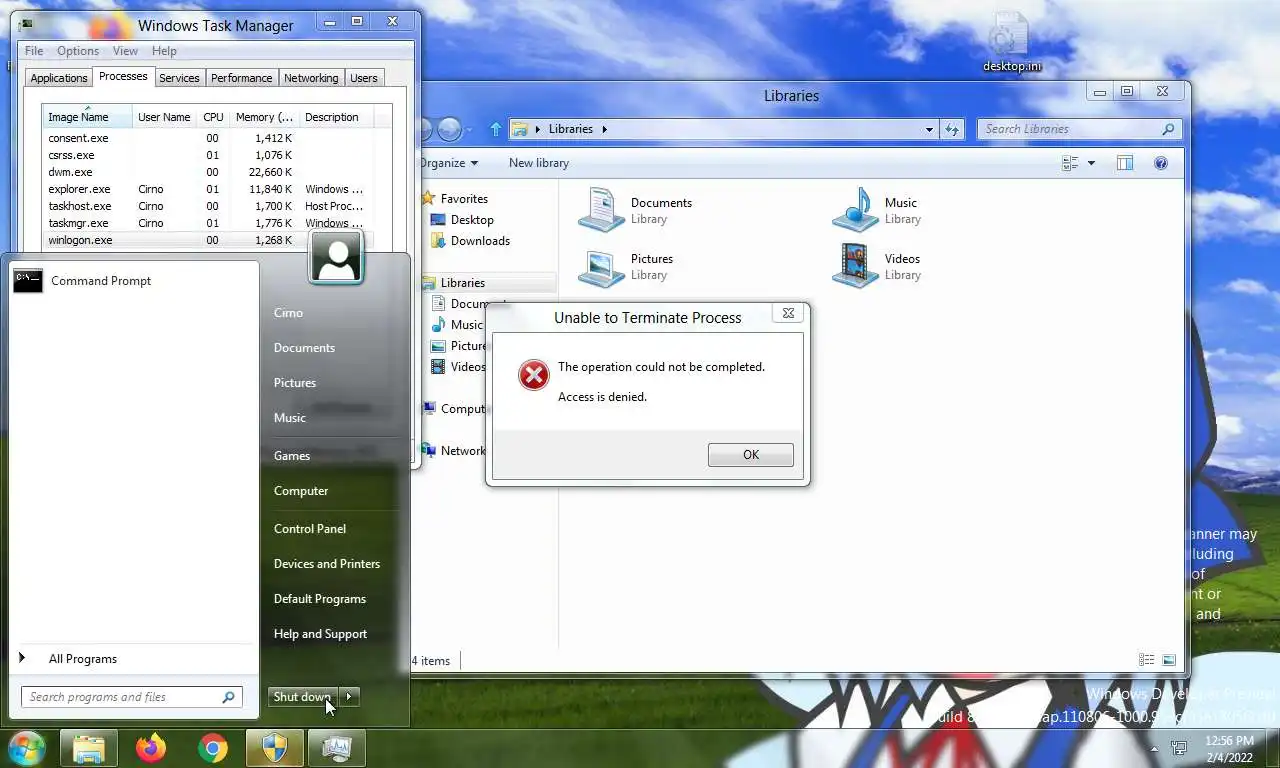Viewport: 1280px width, 768px height.
Task: Click the Help icon in Libraries toolbar
Action: (1161, 163)
